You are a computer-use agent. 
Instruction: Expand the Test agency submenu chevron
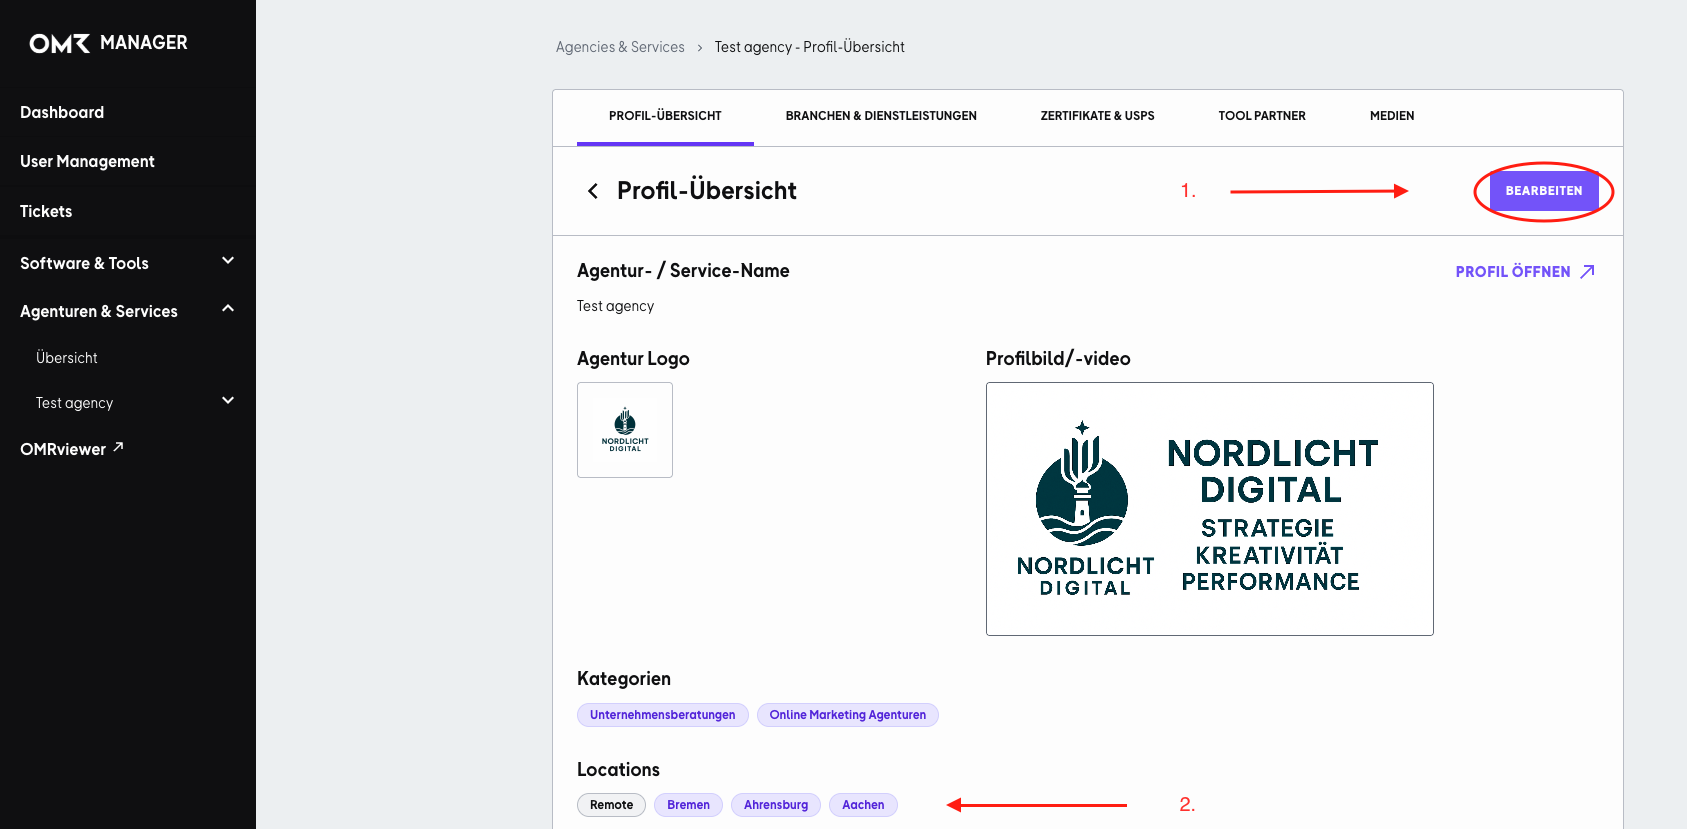click(x=228, y=401)
